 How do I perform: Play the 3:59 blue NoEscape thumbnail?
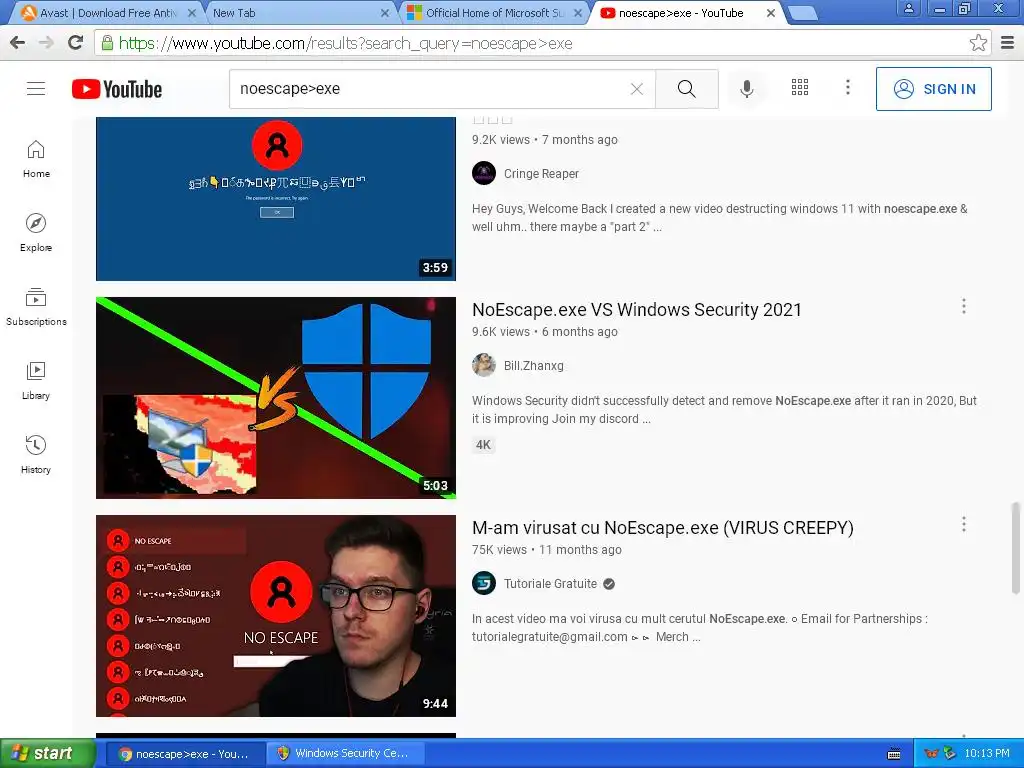coord(276,199)
